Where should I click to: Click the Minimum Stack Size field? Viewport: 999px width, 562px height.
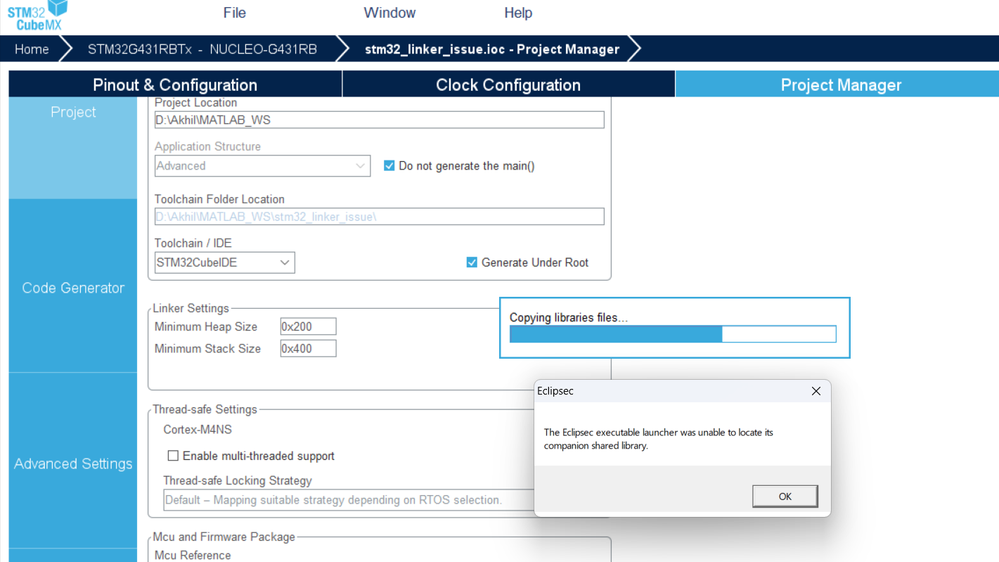click(308, 349)
